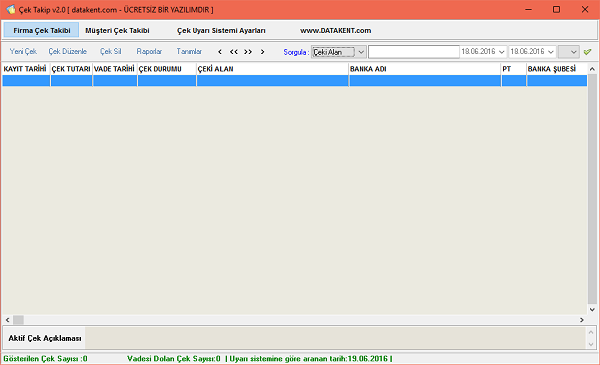600x365 pixels.
Task: Click Çek Sil to delete check
Action: [111, 51]
